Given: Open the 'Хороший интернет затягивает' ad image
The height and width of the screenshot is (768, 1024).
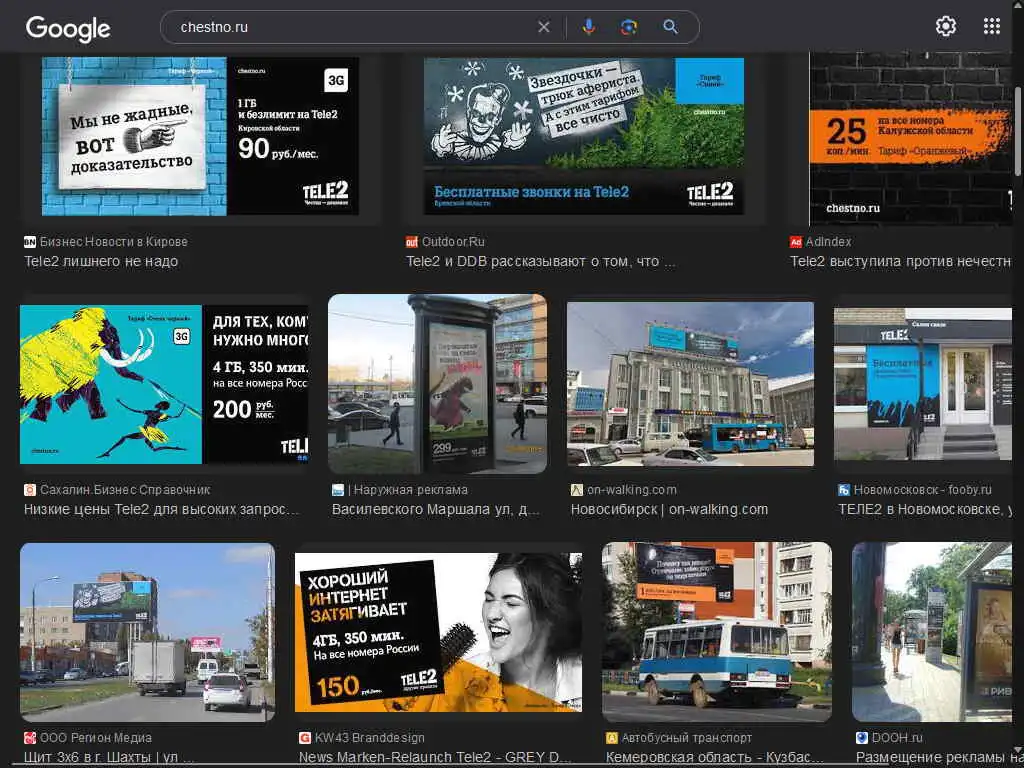Looking at the screenshot, I should coord(438,632).
